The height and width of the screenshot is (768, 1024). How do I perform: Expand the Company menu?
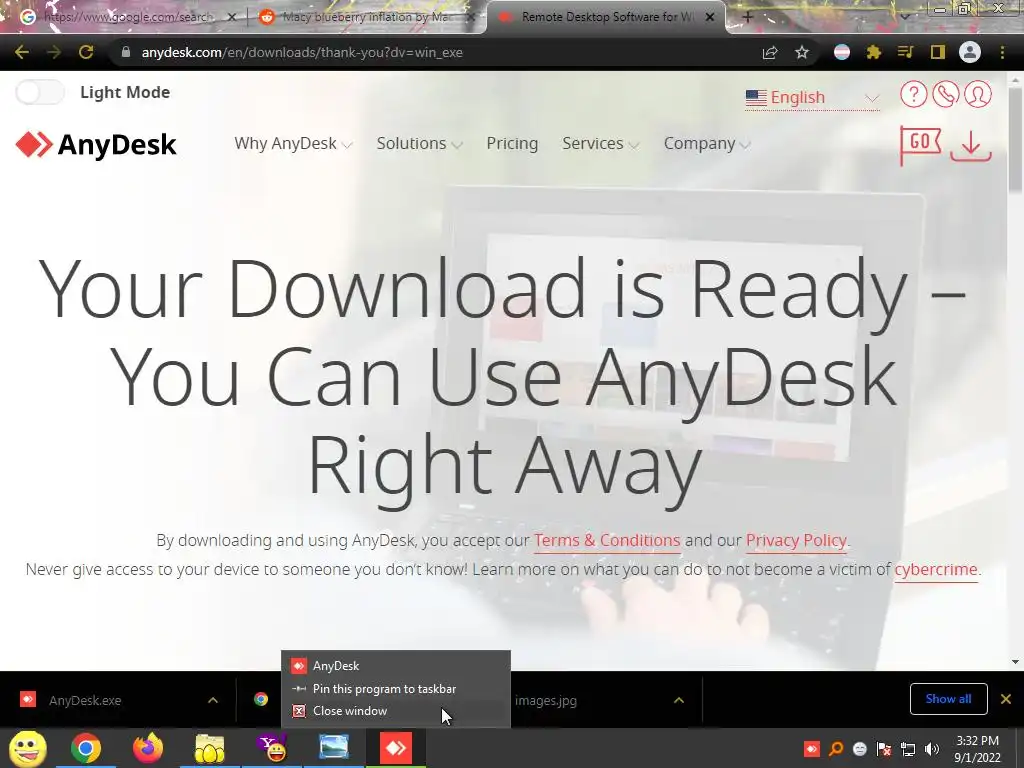[707, 144]
